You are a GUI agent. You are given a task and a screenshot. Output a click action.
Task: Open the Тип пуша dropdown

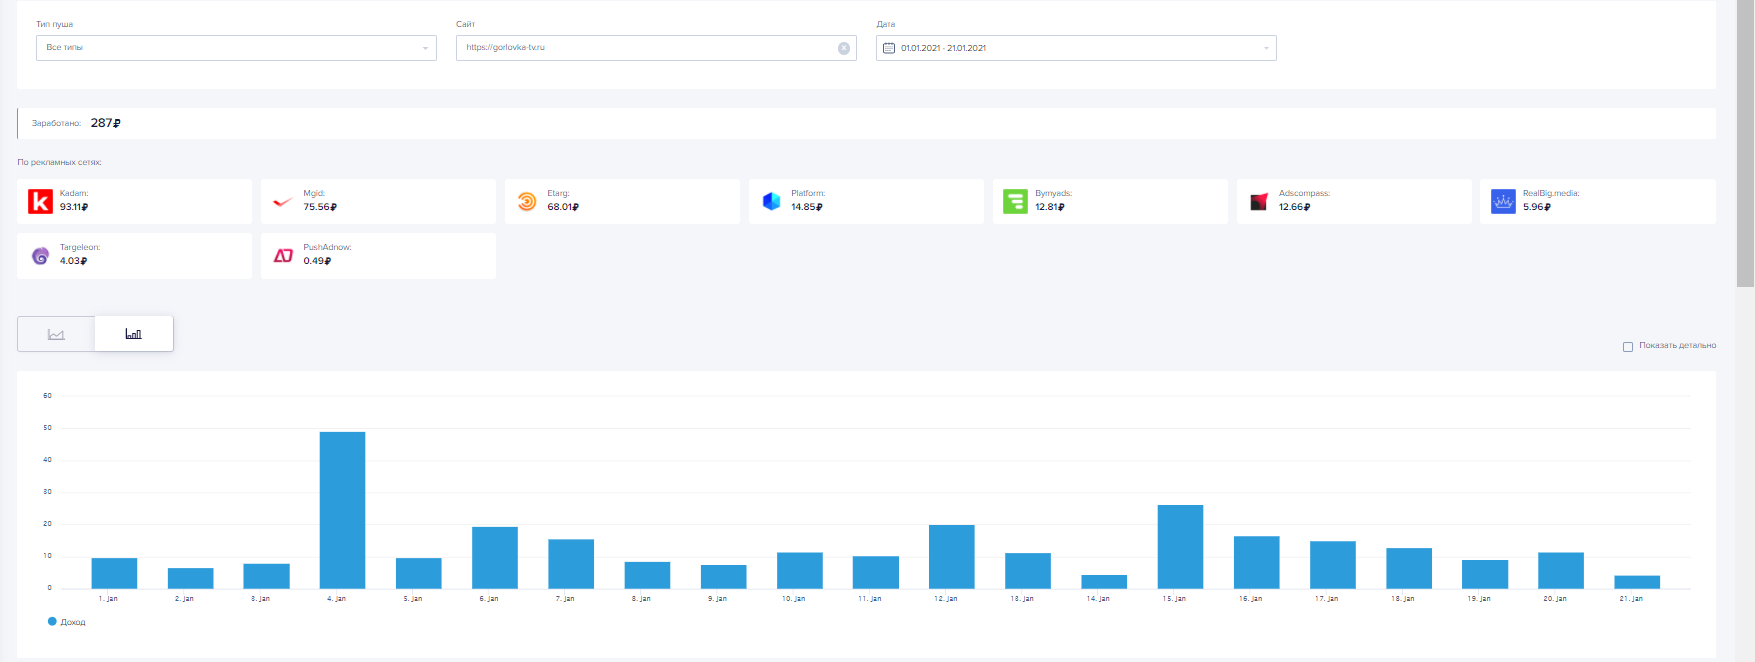coord(236,48)
